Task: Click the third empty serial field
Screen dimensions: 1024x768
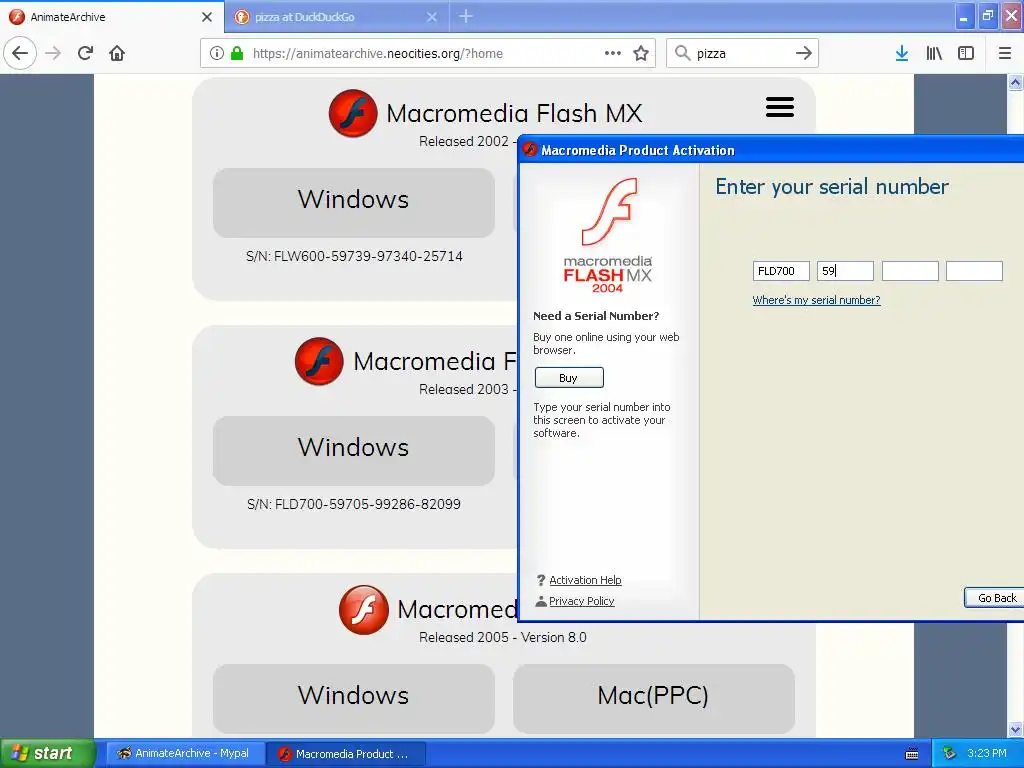Action: tap(910, 271)
